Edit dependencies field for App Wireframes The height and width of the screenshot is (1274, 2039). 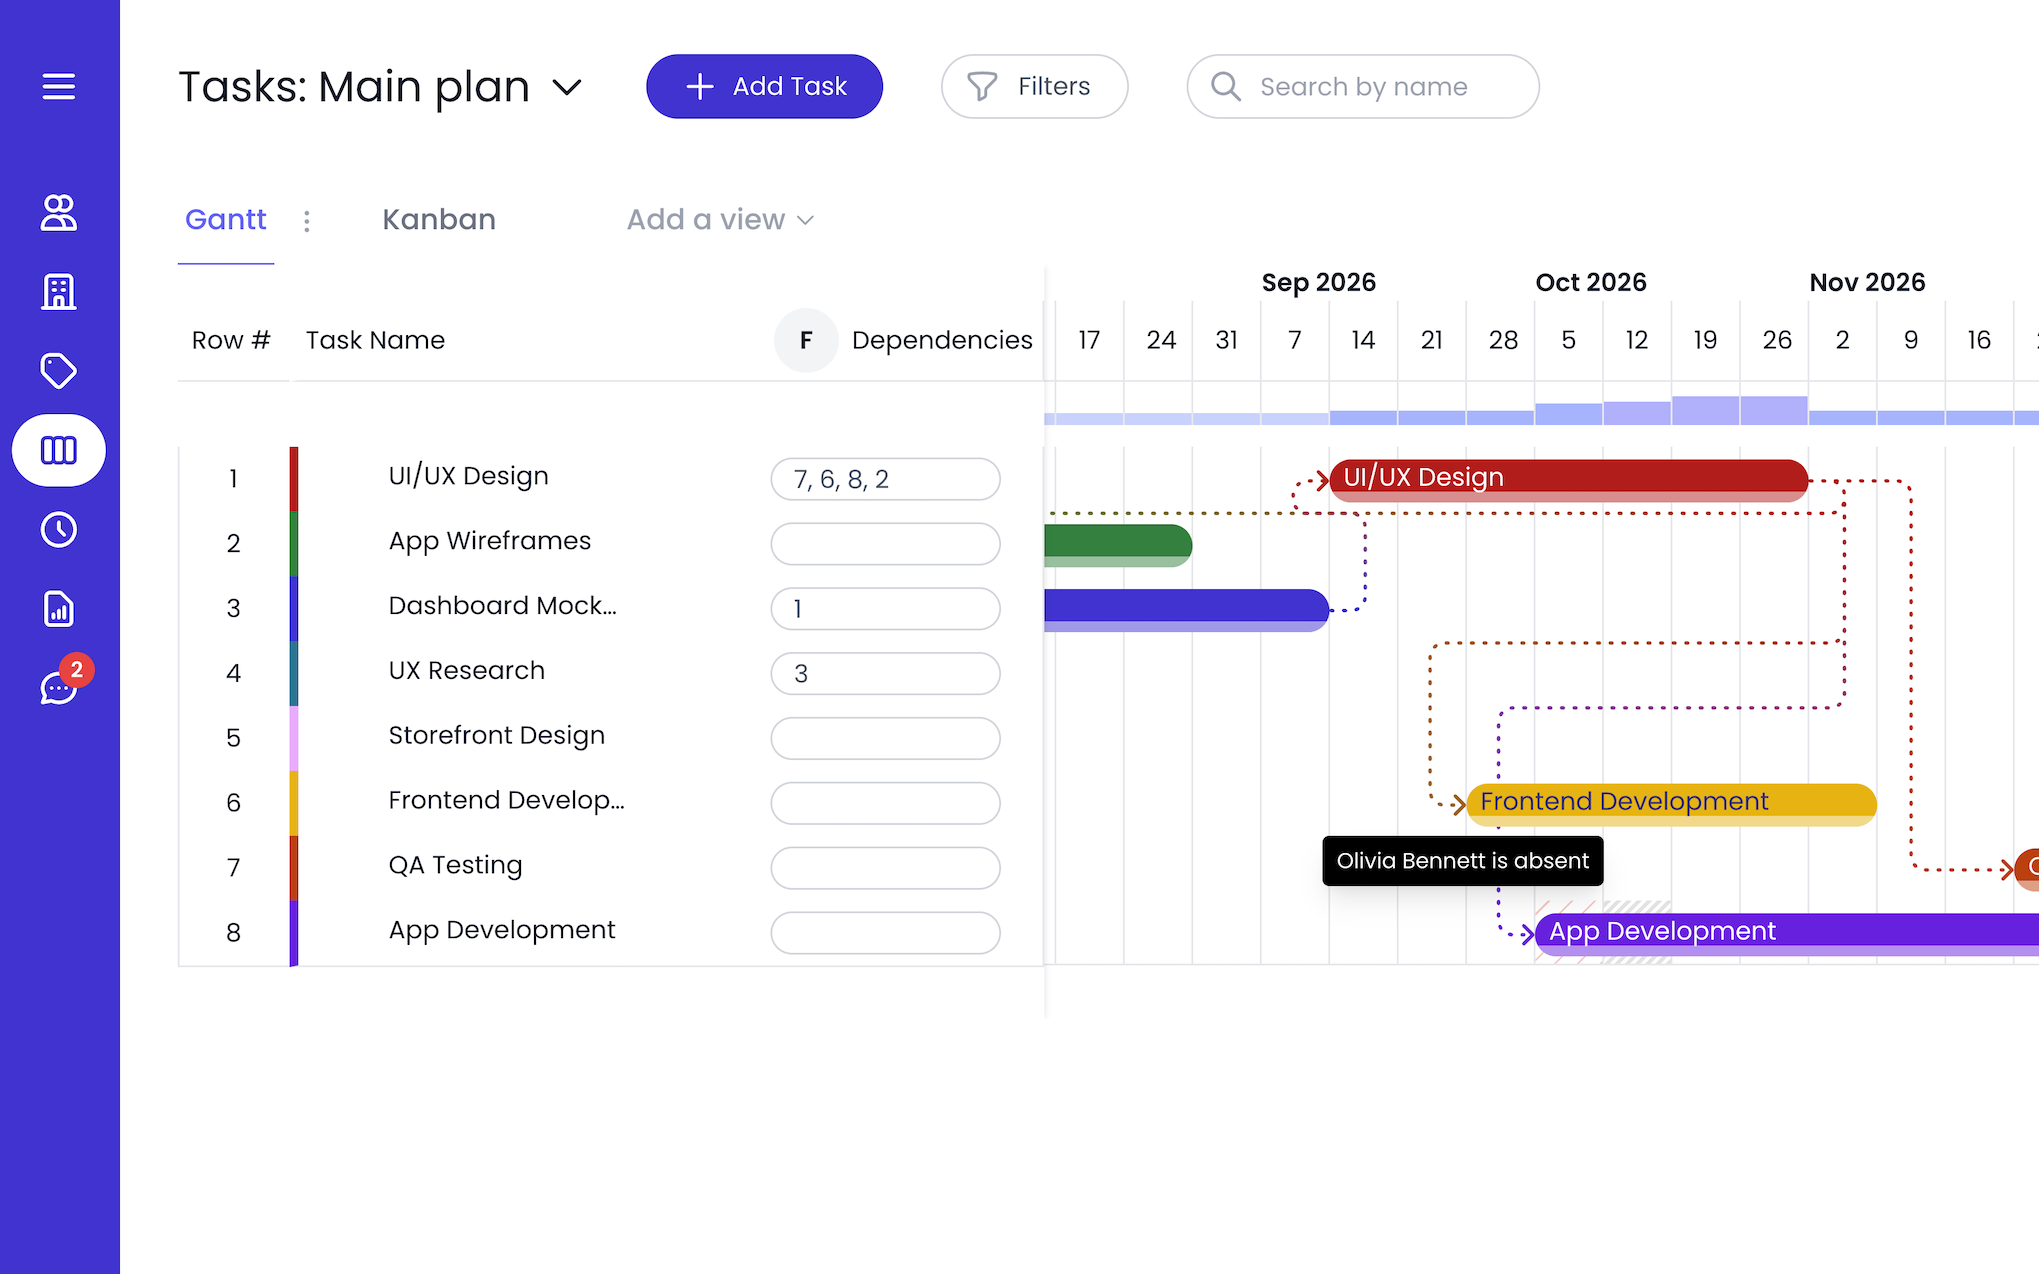885,544
